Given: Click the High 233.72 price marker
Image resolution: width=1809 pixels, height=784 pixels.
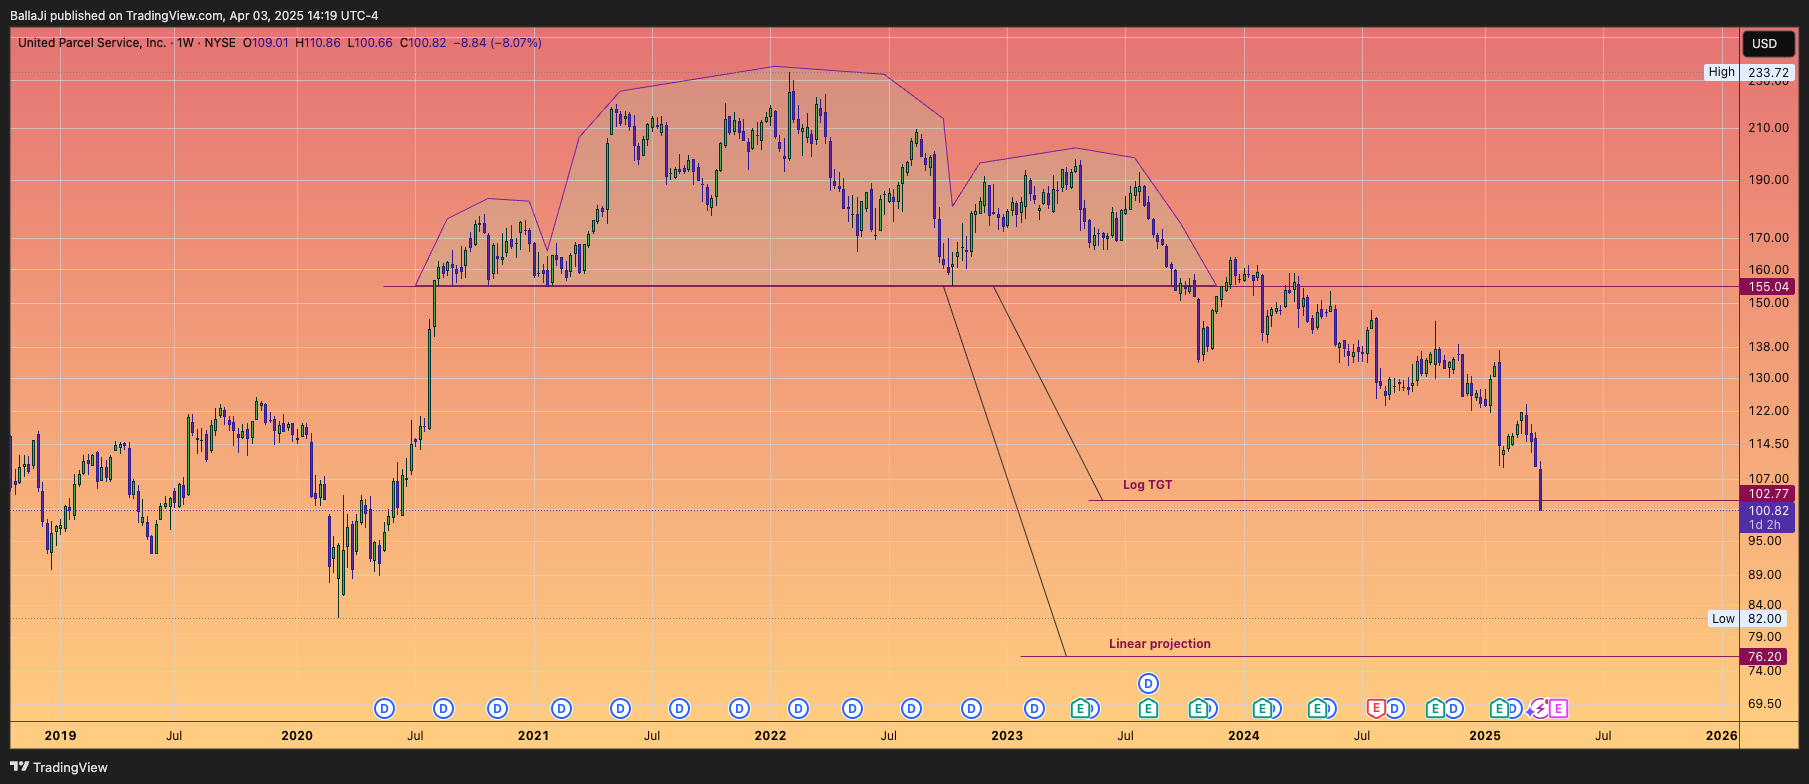Looking at the screenshot, I should click(x=1749, y=72).
